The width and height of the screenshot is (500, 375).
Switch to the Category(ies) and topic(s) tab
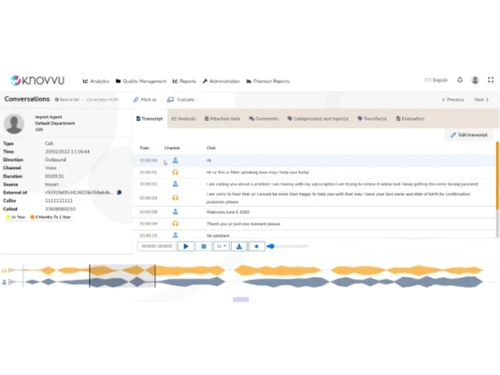pyautogui.click(x=318, y=119)
